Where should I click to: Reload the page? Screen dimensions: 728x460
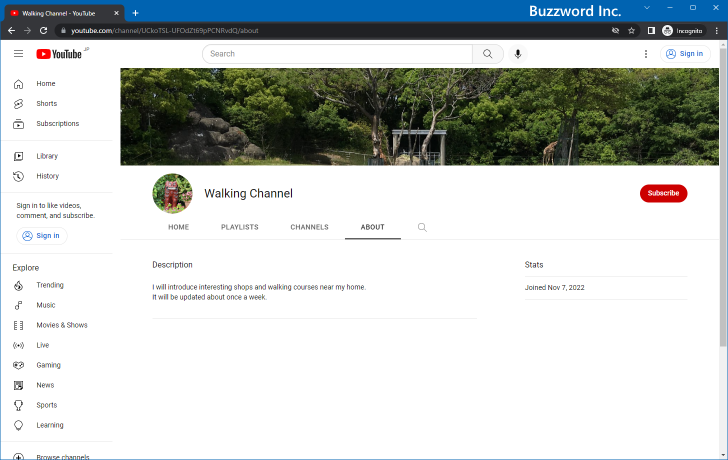click(x=44, y=31)
